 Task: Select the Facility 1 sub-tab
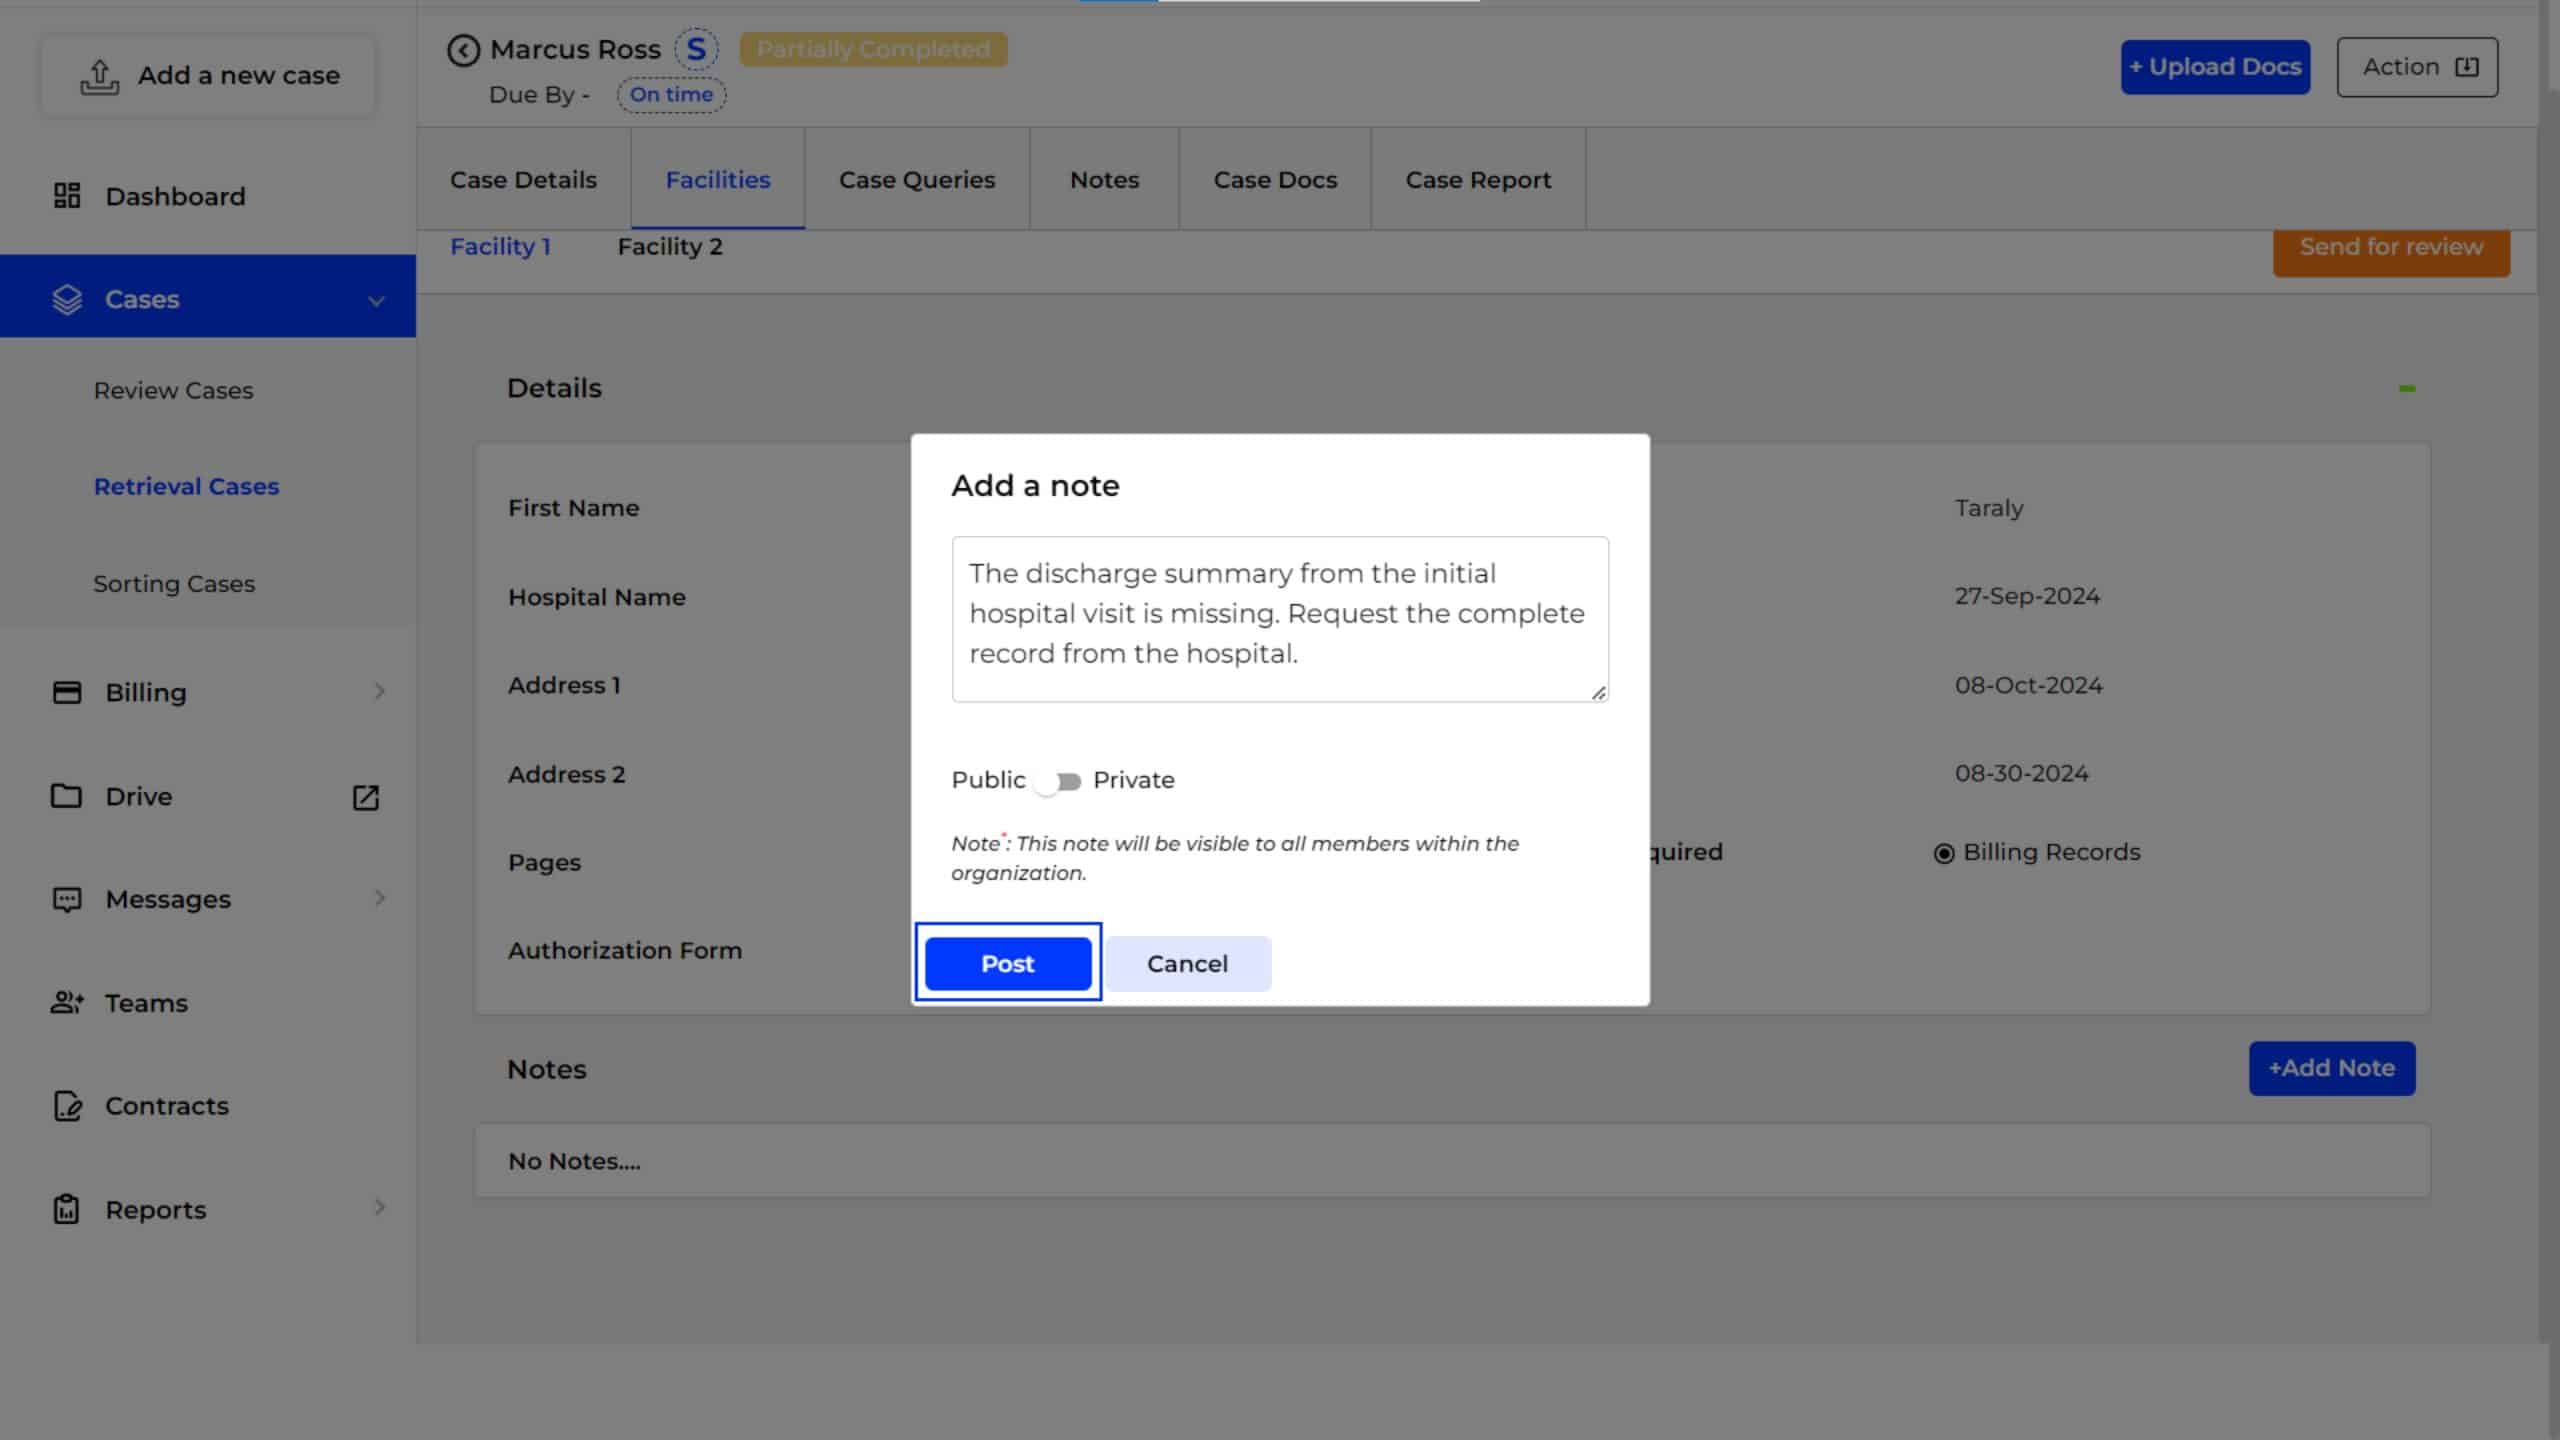(x=500, y=247)
